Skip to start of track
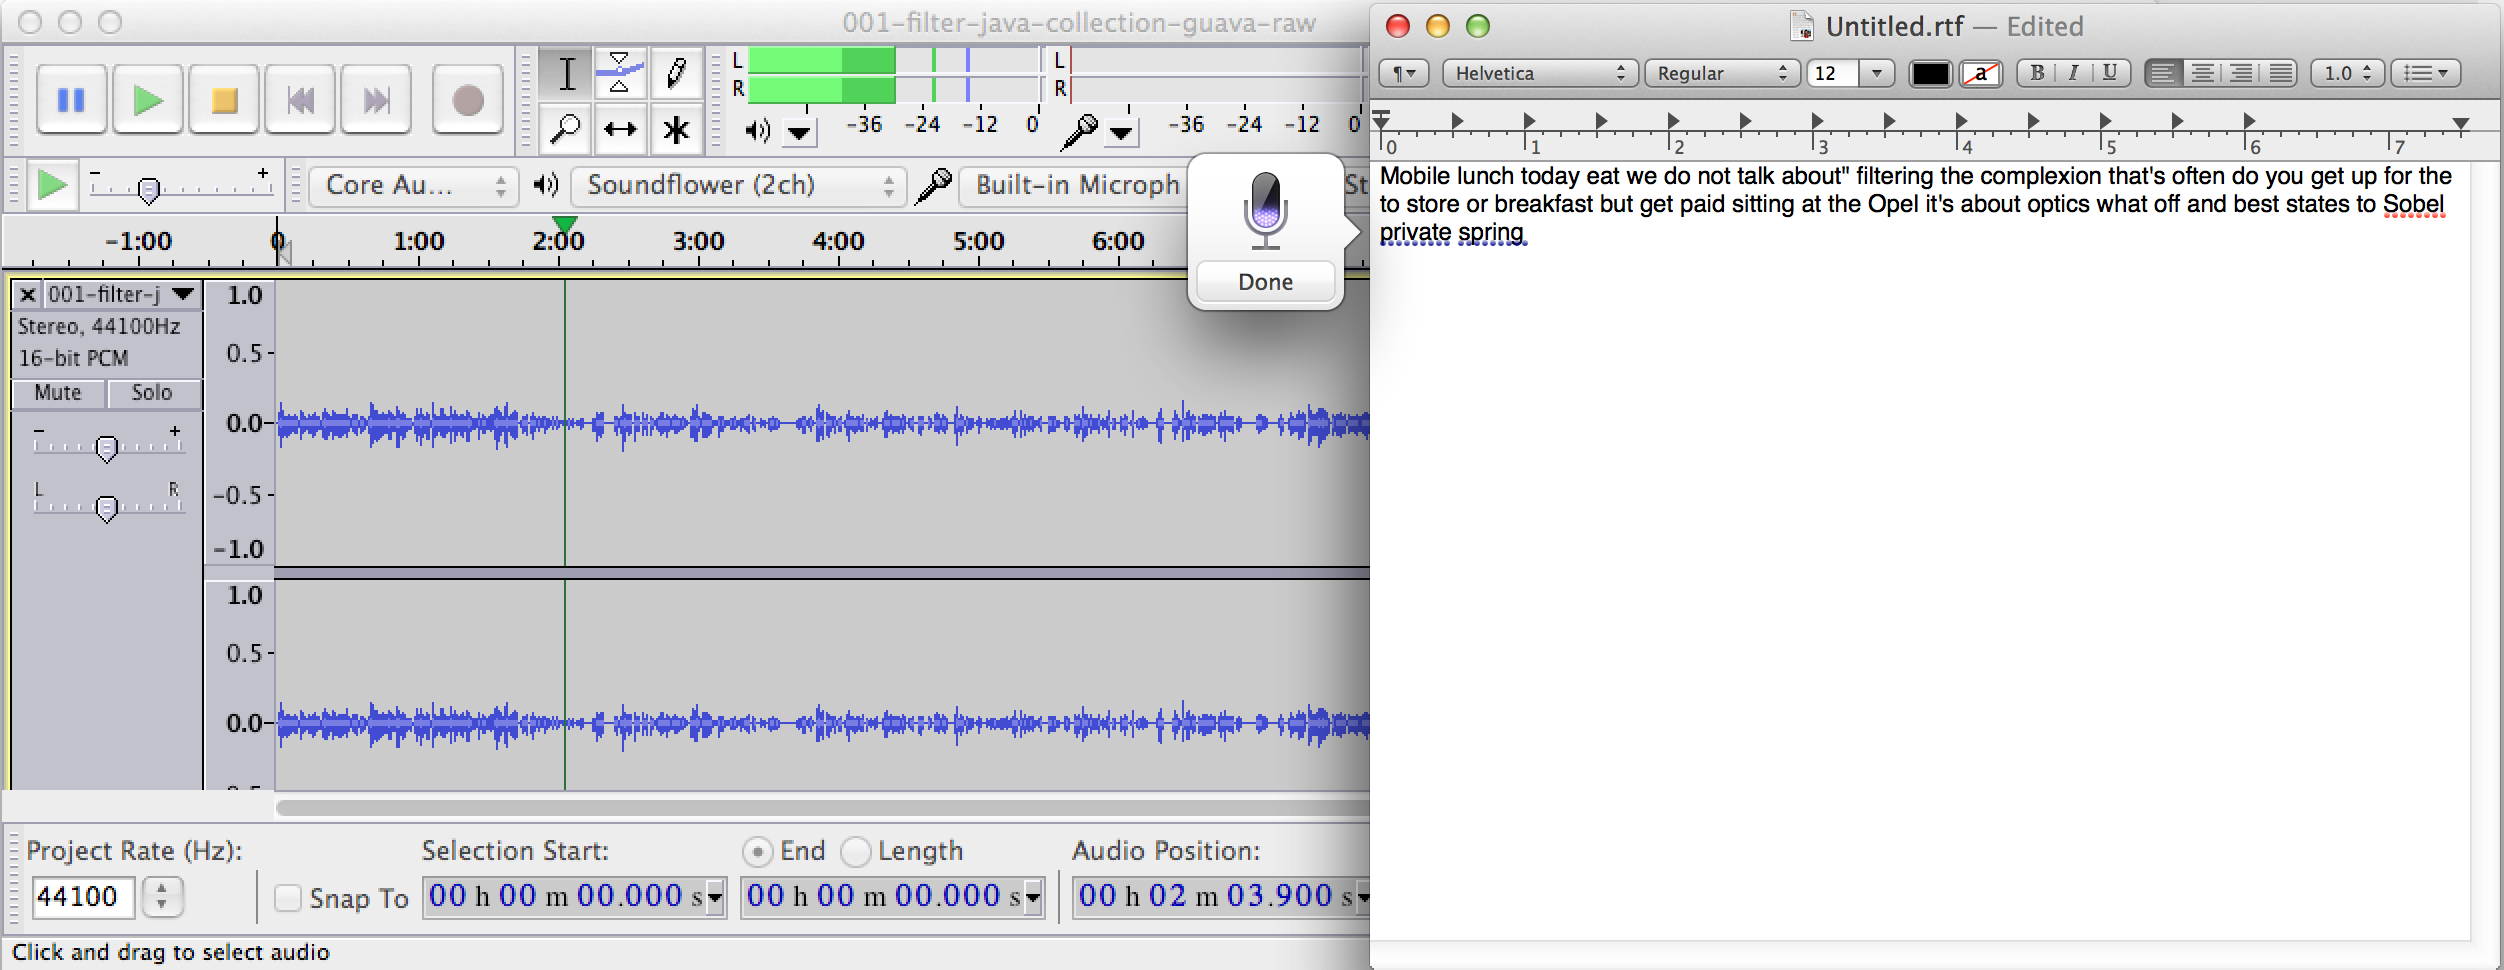 300,100
